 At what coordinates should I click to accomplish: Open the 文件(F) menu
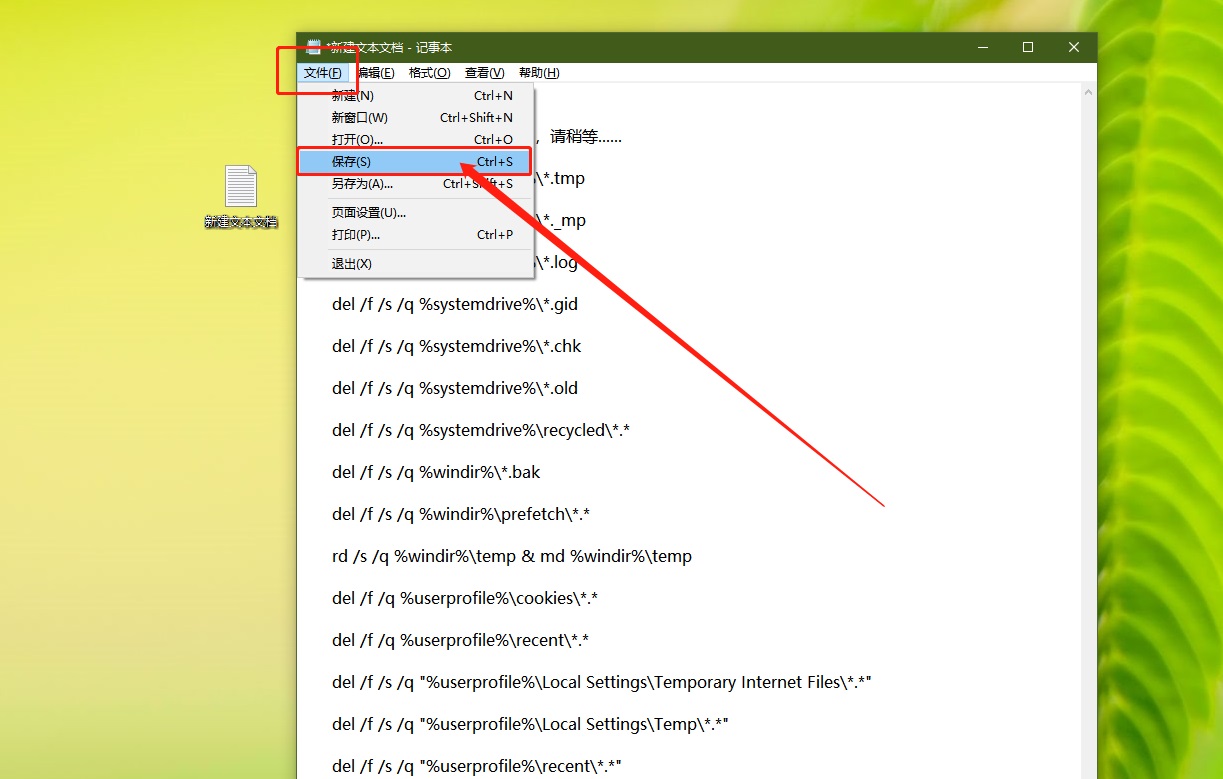(323, 73)
